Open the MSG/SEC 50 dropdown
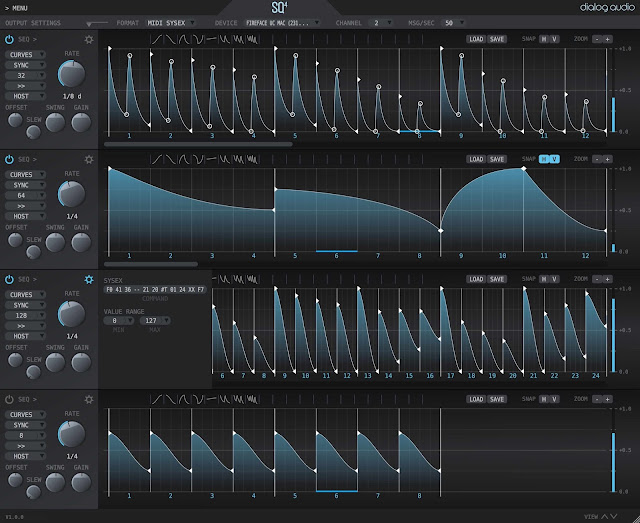The image size is (640, 523). (x=453, y=23)
